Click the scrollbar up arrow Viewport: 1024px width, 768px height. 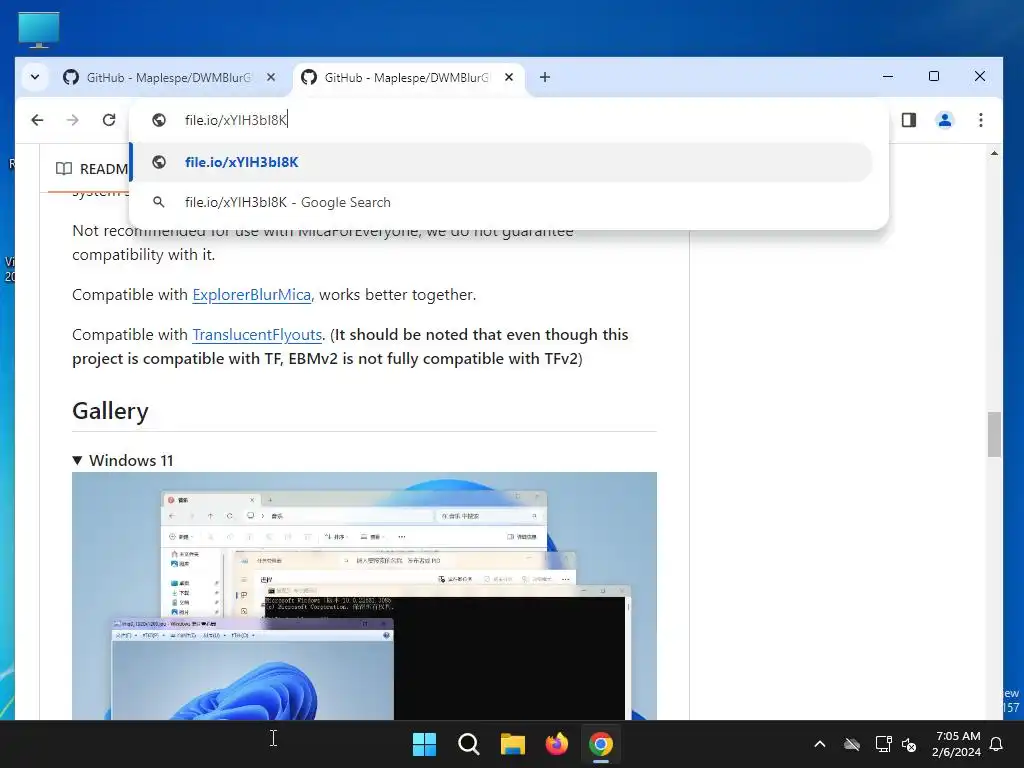994,153
